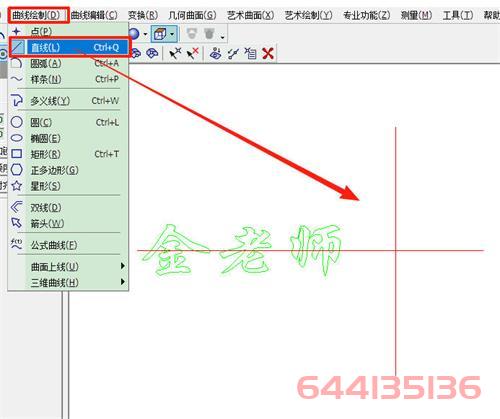The height and width of the screenshot is (419, 500).
Task: Expand the 曲面上线 submenu arrow
Action: click(x=123, y=266)
